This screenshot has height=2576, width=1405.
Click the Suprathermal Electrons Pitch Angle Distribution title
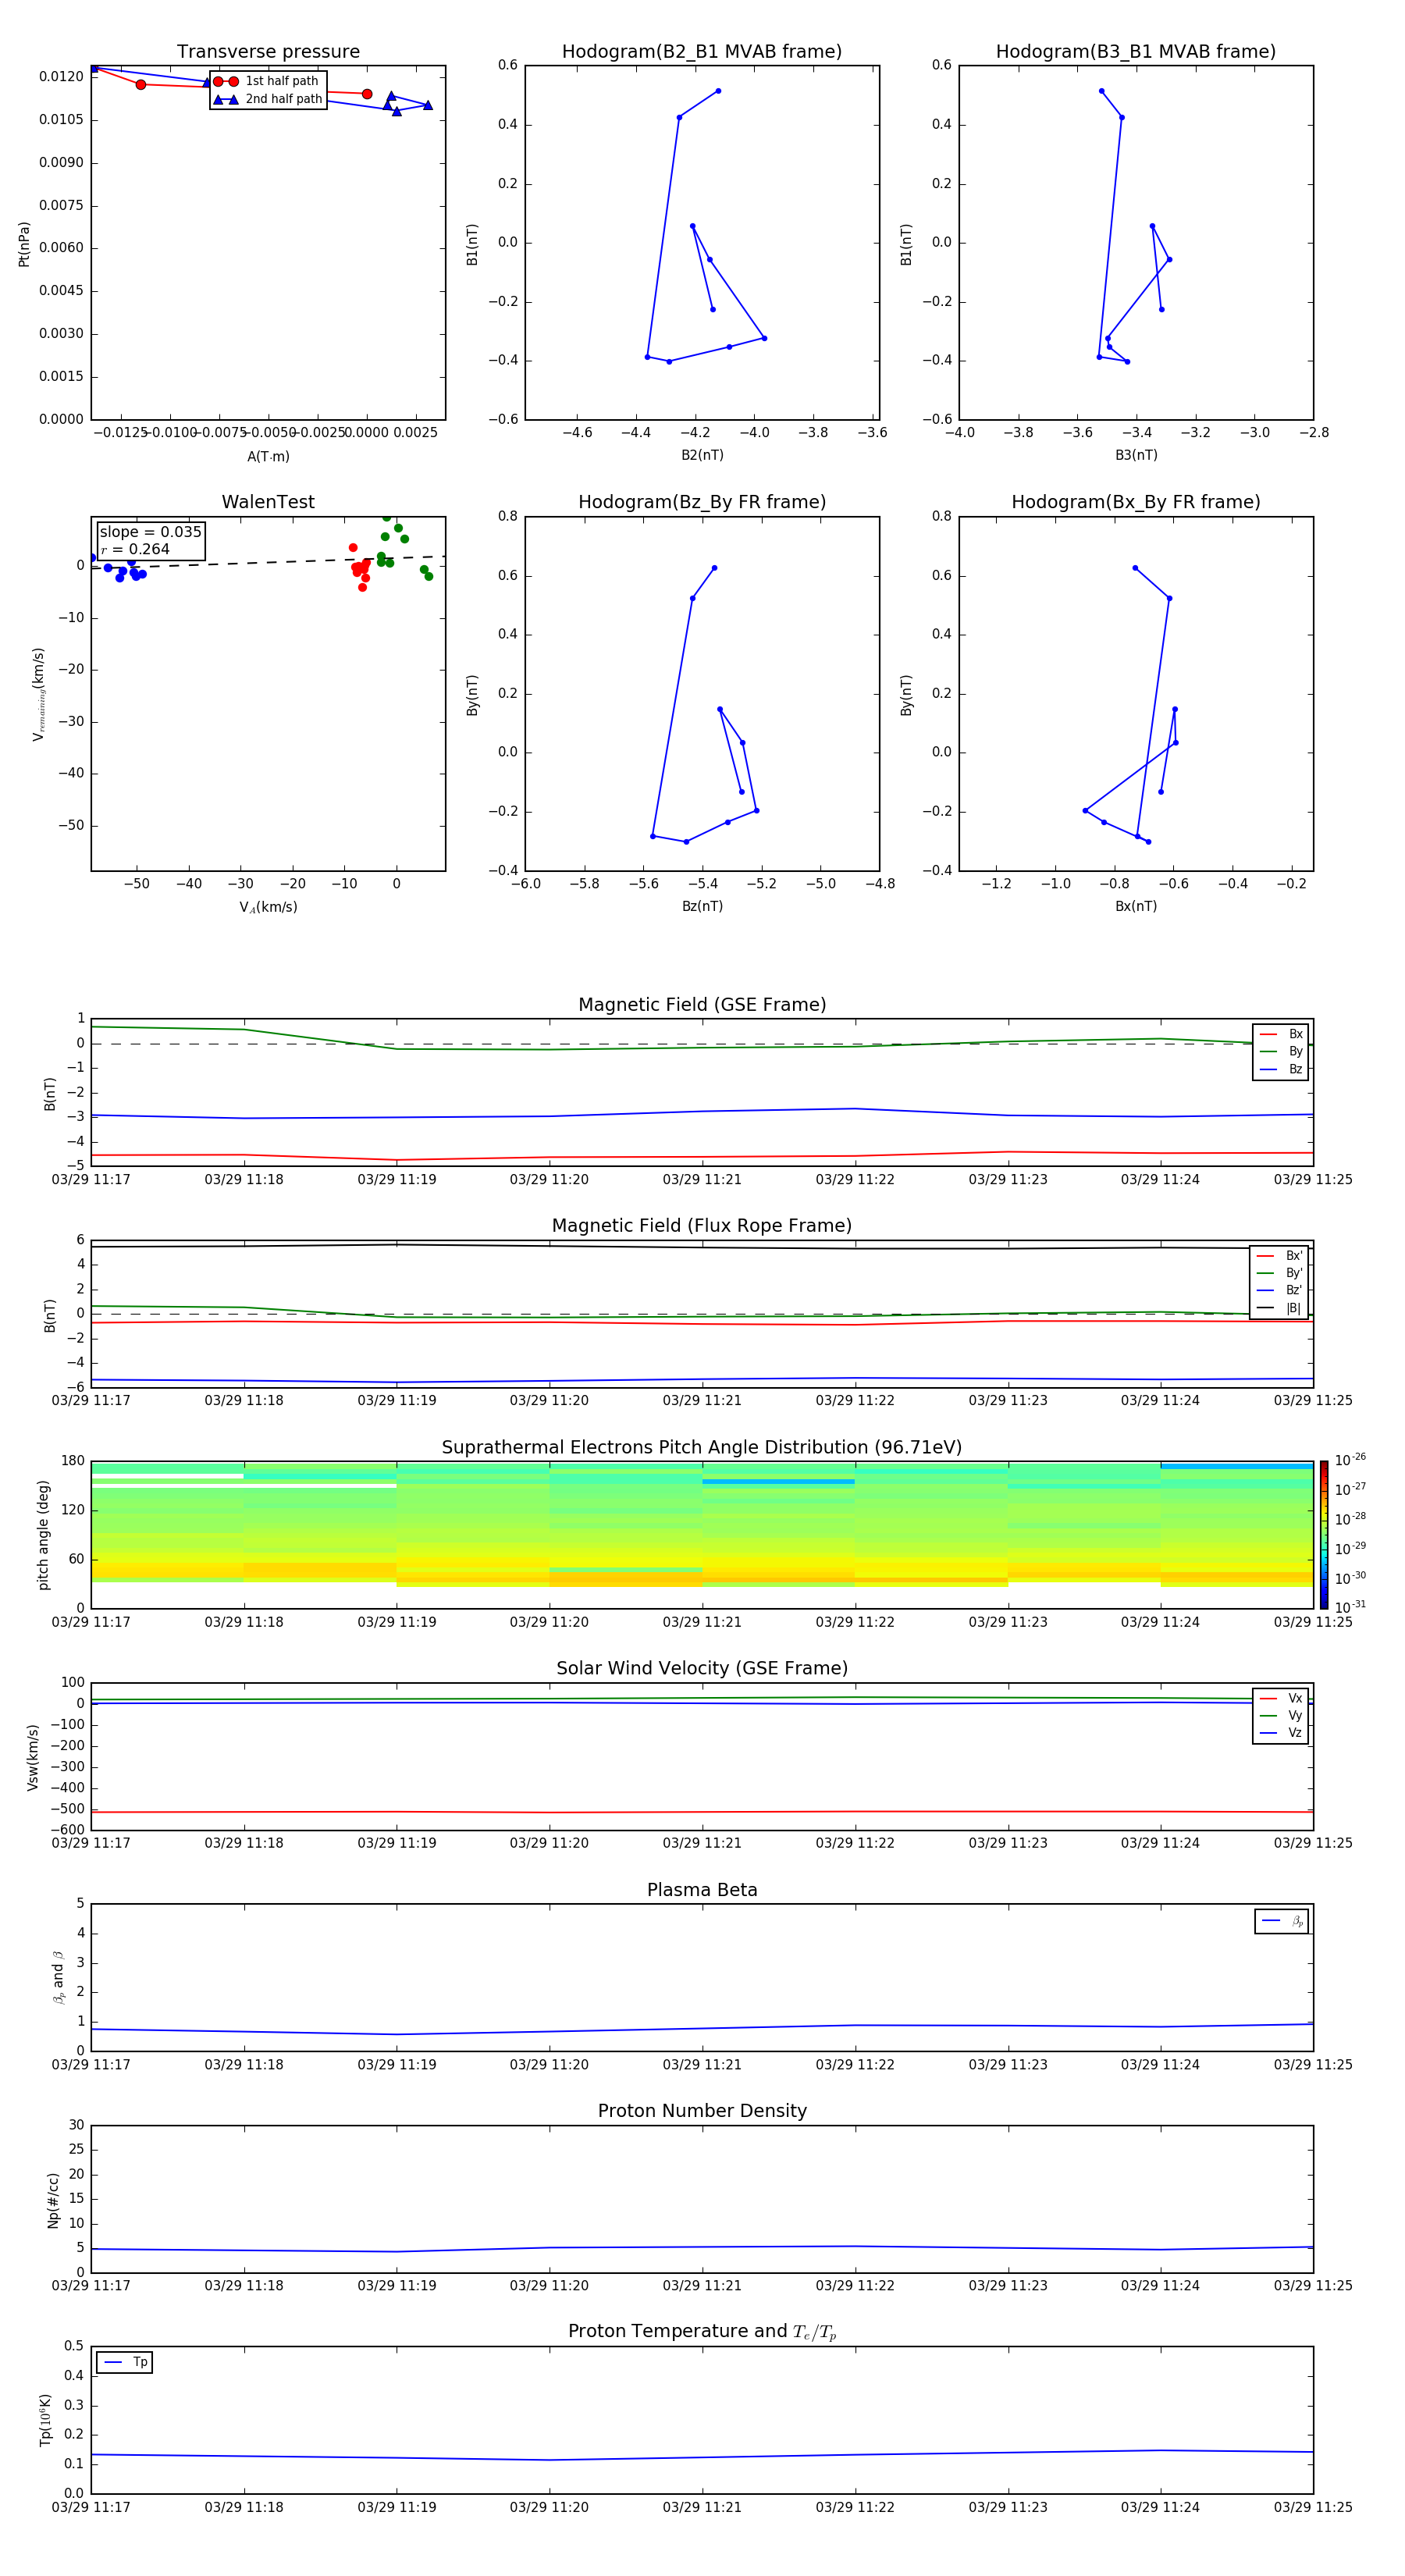(702, 1447)
